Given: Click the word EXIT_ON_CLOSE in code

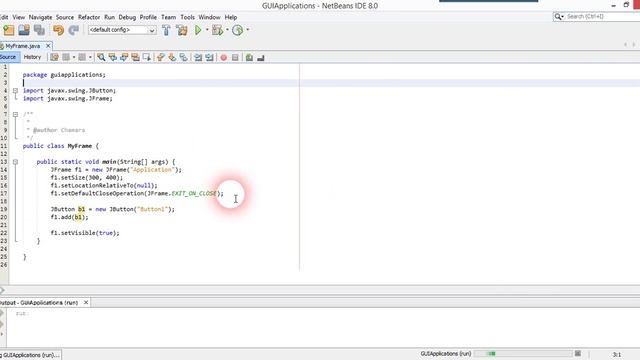Looking at the screenshot, I should click(x=194, y=193).
